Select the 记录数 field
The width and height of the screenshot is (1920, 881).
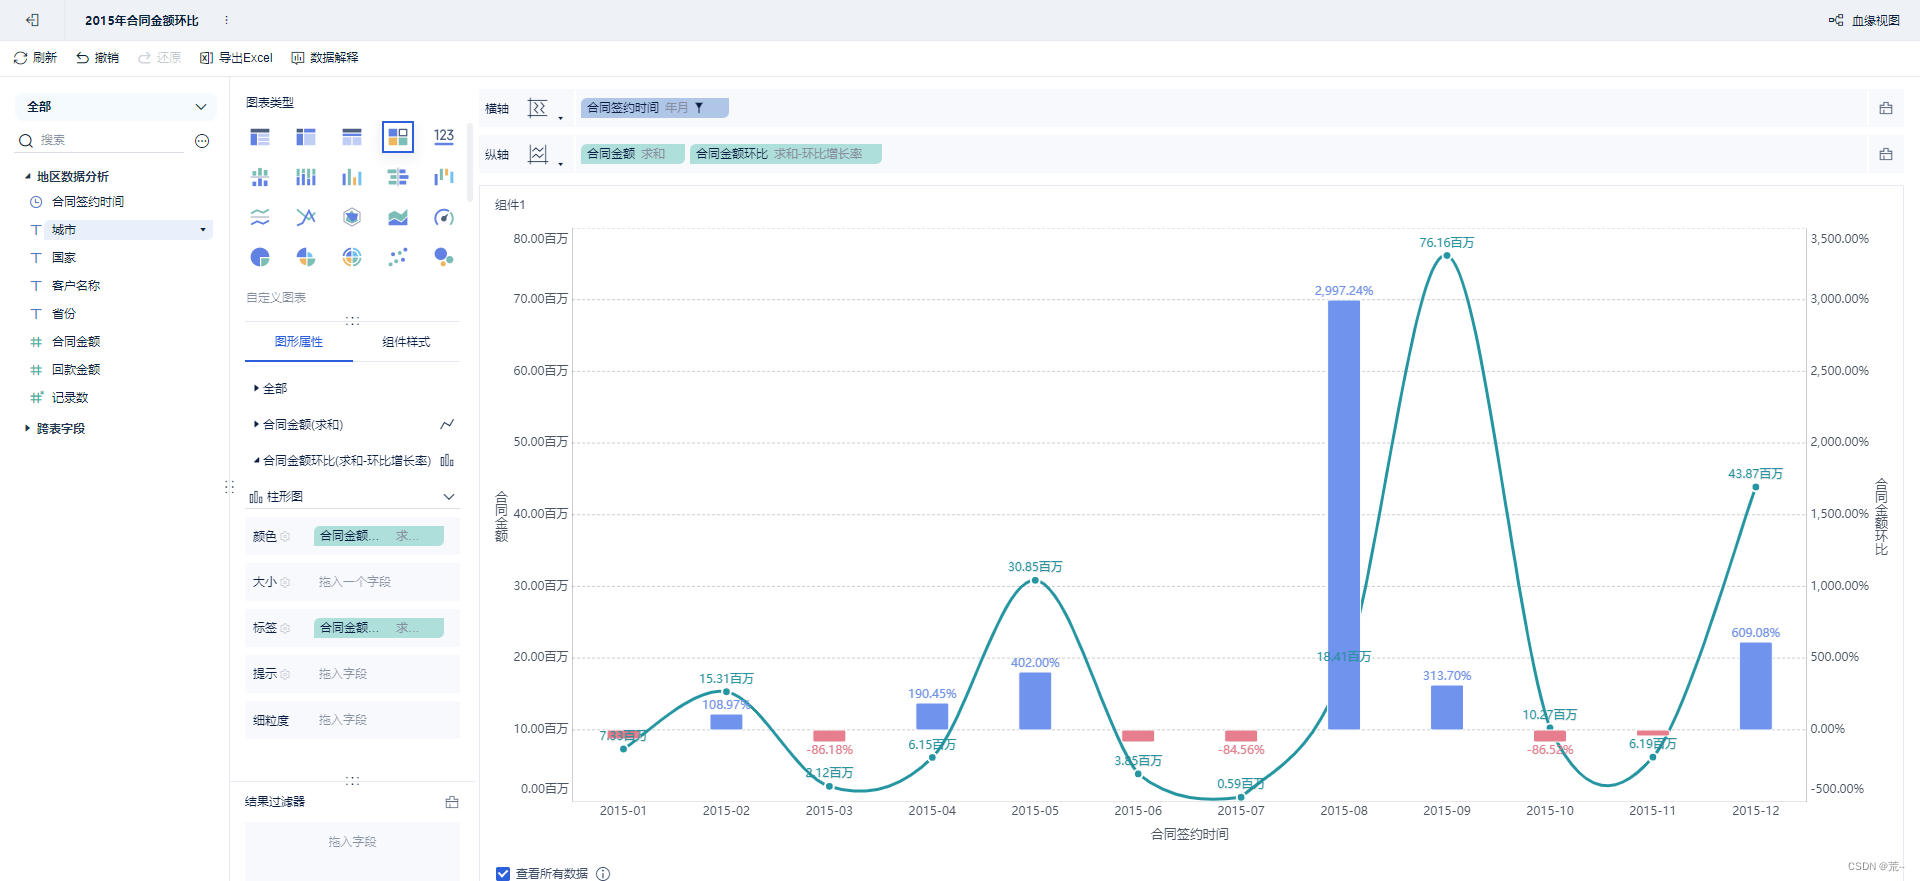coord(70,398)
